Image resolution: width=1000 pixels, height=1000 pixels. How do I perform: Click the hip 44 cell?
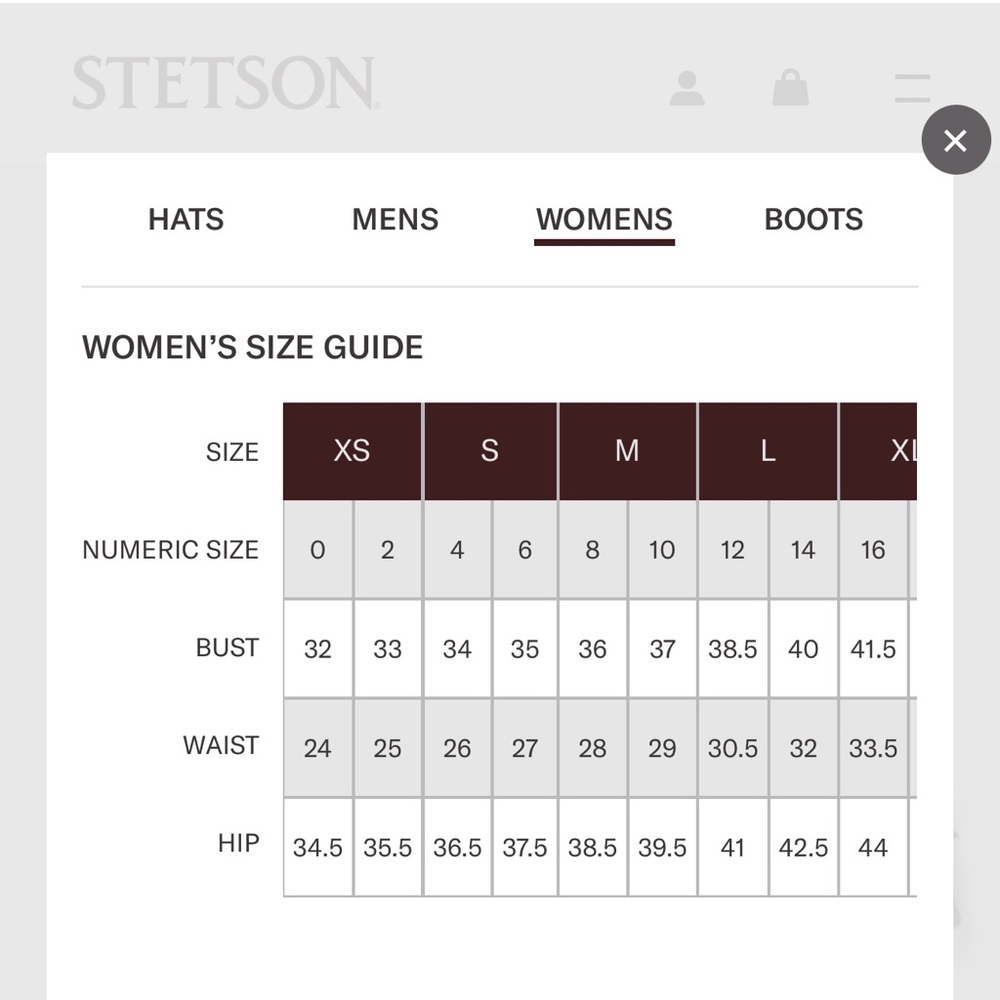coord(873,848)
